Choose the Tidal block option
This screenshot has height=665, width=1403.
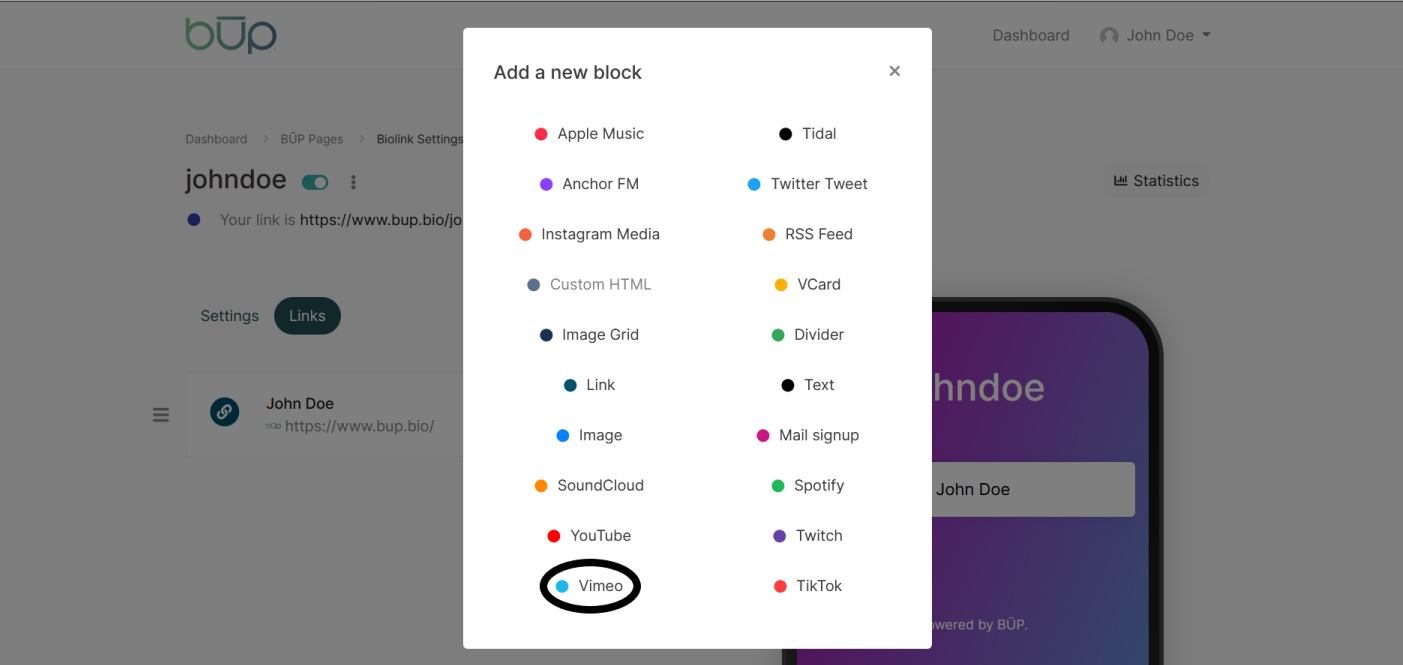[x=807, y=134]
